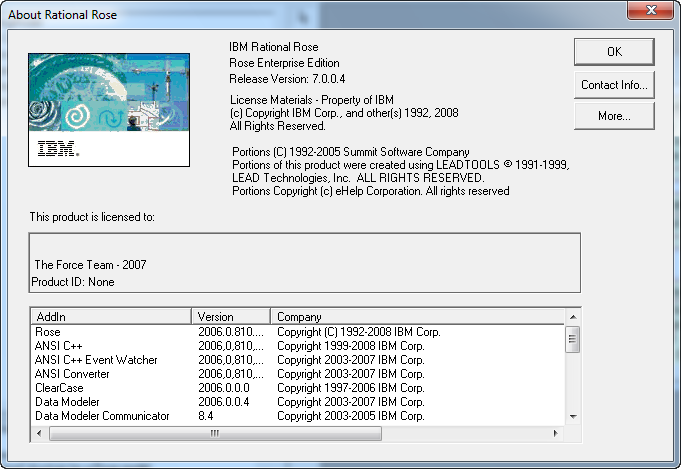Screen dimensions: 681x469
Task: Click the OK button
Action: point(614,52)
